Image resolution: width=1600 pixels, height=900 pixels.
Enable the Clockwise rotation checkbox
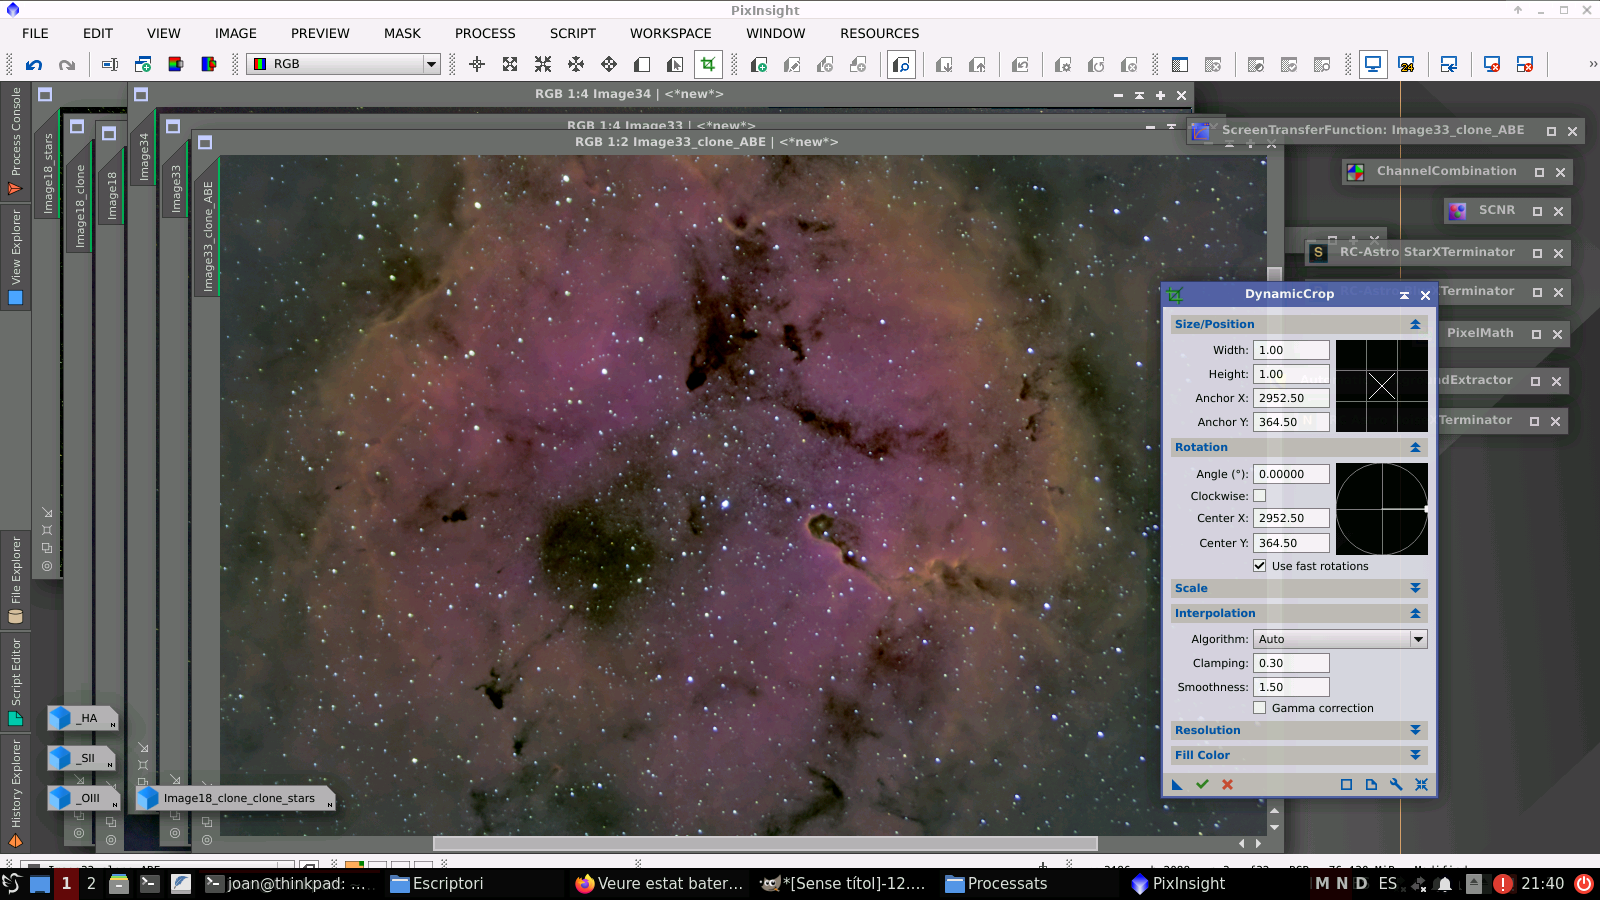point(1260,496)
